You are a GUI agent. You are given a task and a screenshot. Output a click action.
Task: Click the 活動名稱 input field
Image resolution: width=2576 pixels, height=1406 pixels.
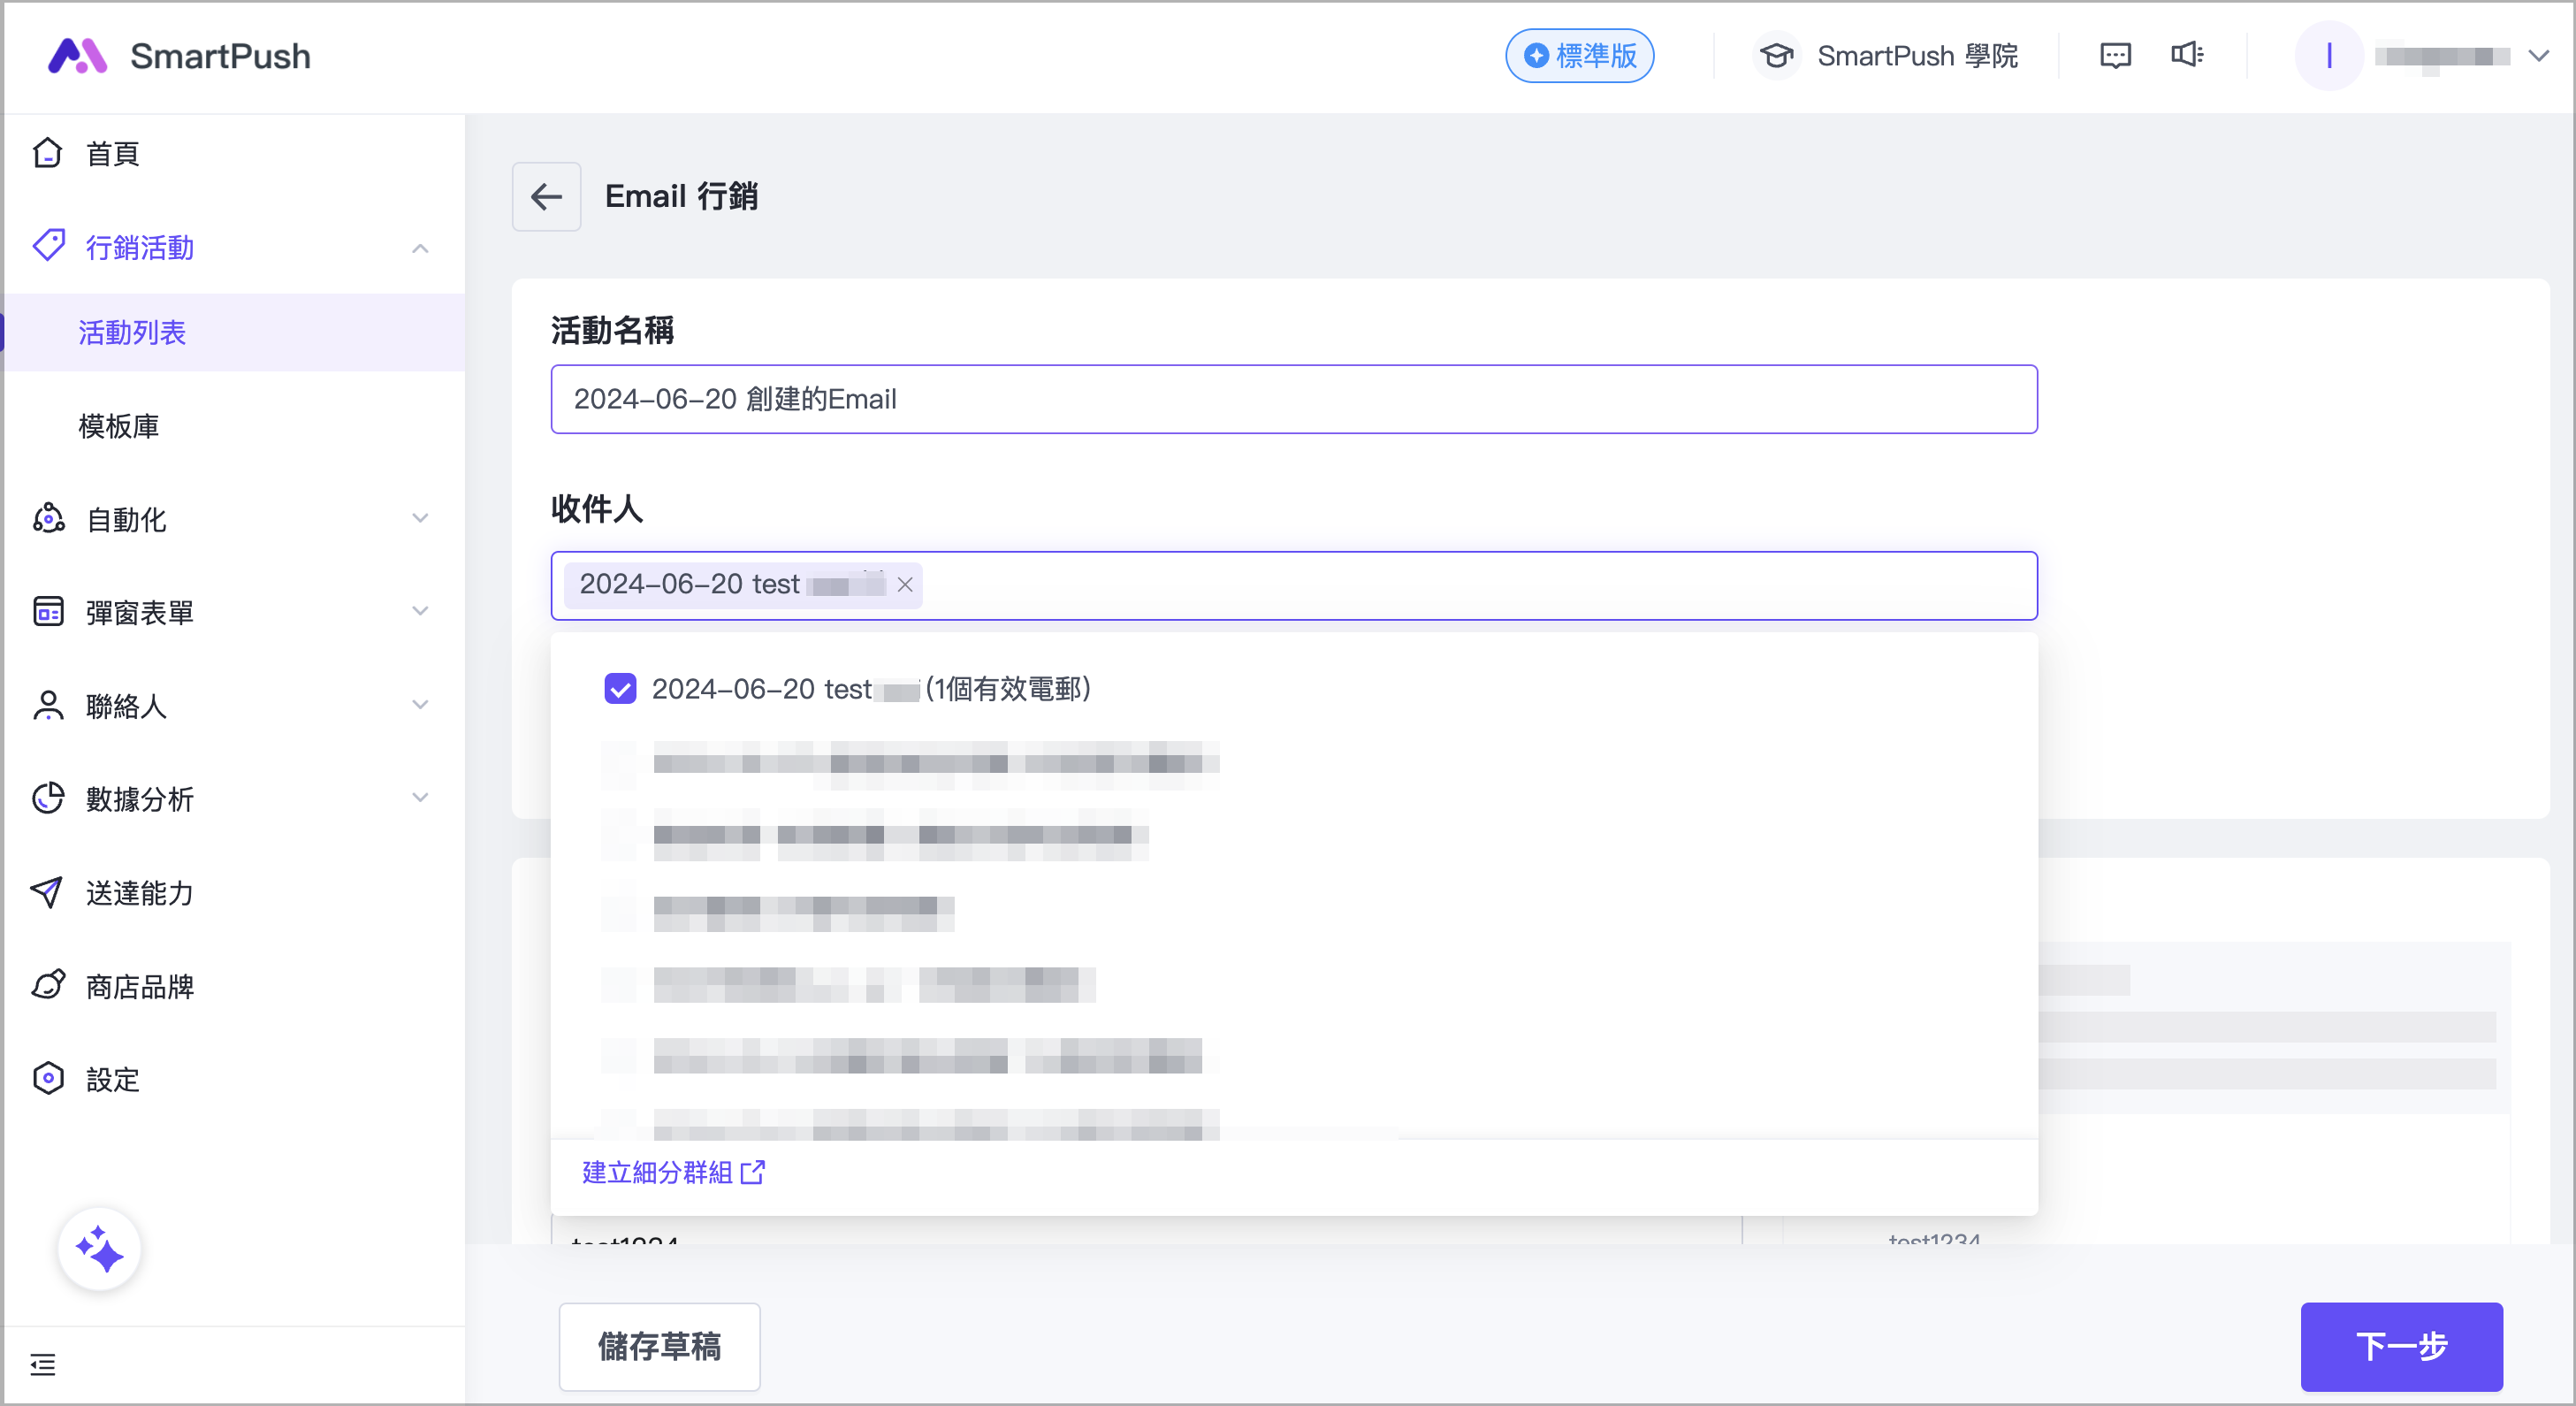point(1293,399)
